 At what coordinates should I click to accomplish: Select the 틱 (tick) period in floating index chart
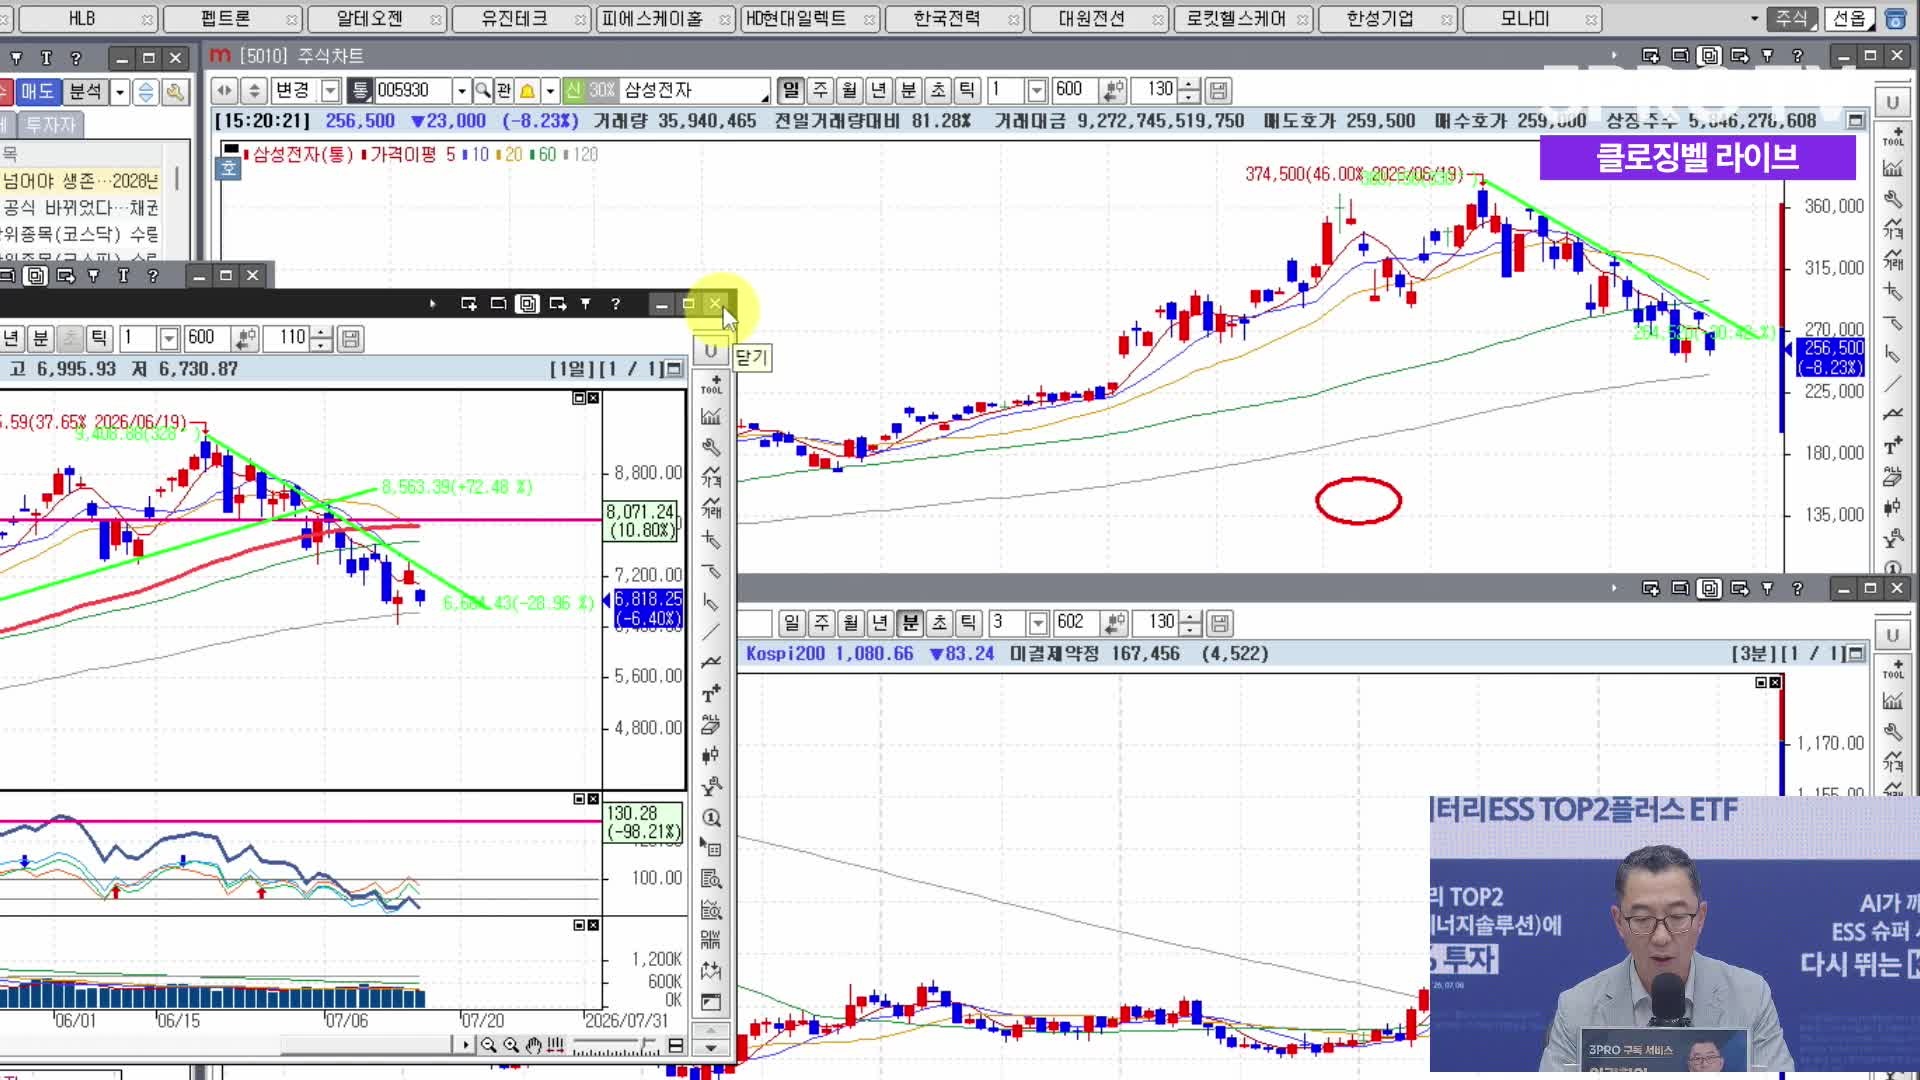[x=98, y=339]
